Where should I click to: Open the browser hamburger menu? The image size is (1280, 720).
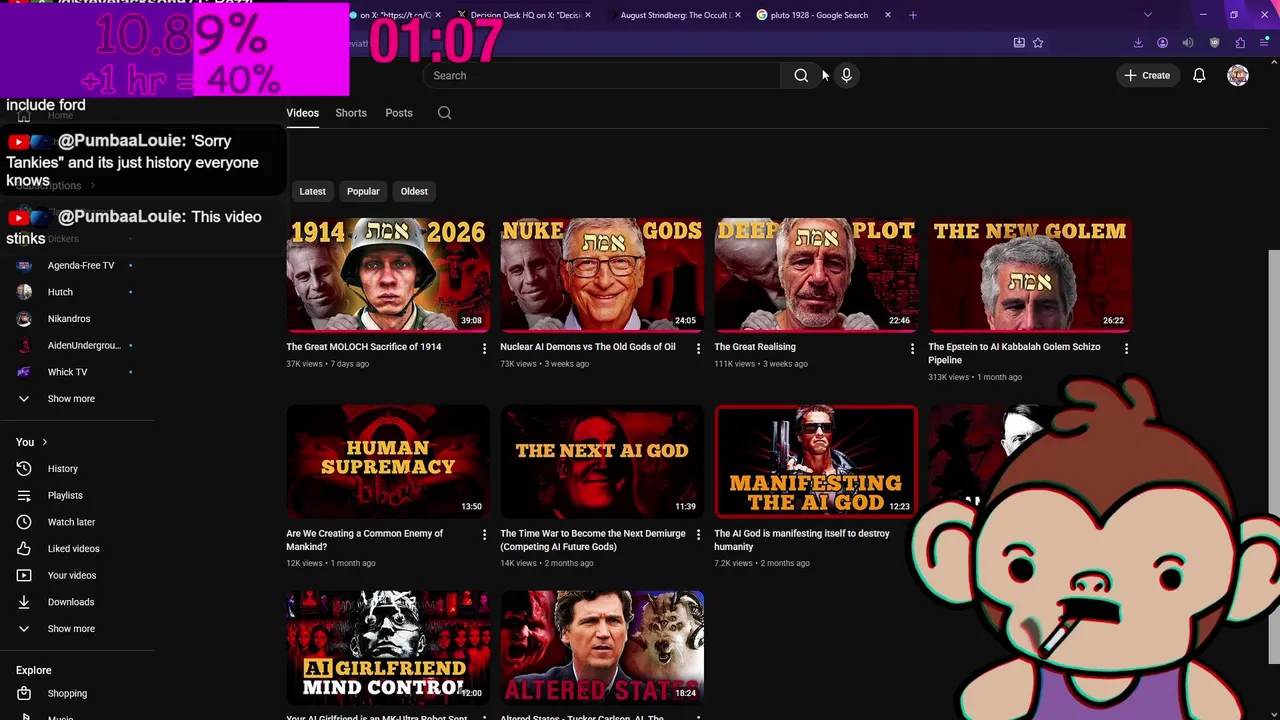point(1264,43)
